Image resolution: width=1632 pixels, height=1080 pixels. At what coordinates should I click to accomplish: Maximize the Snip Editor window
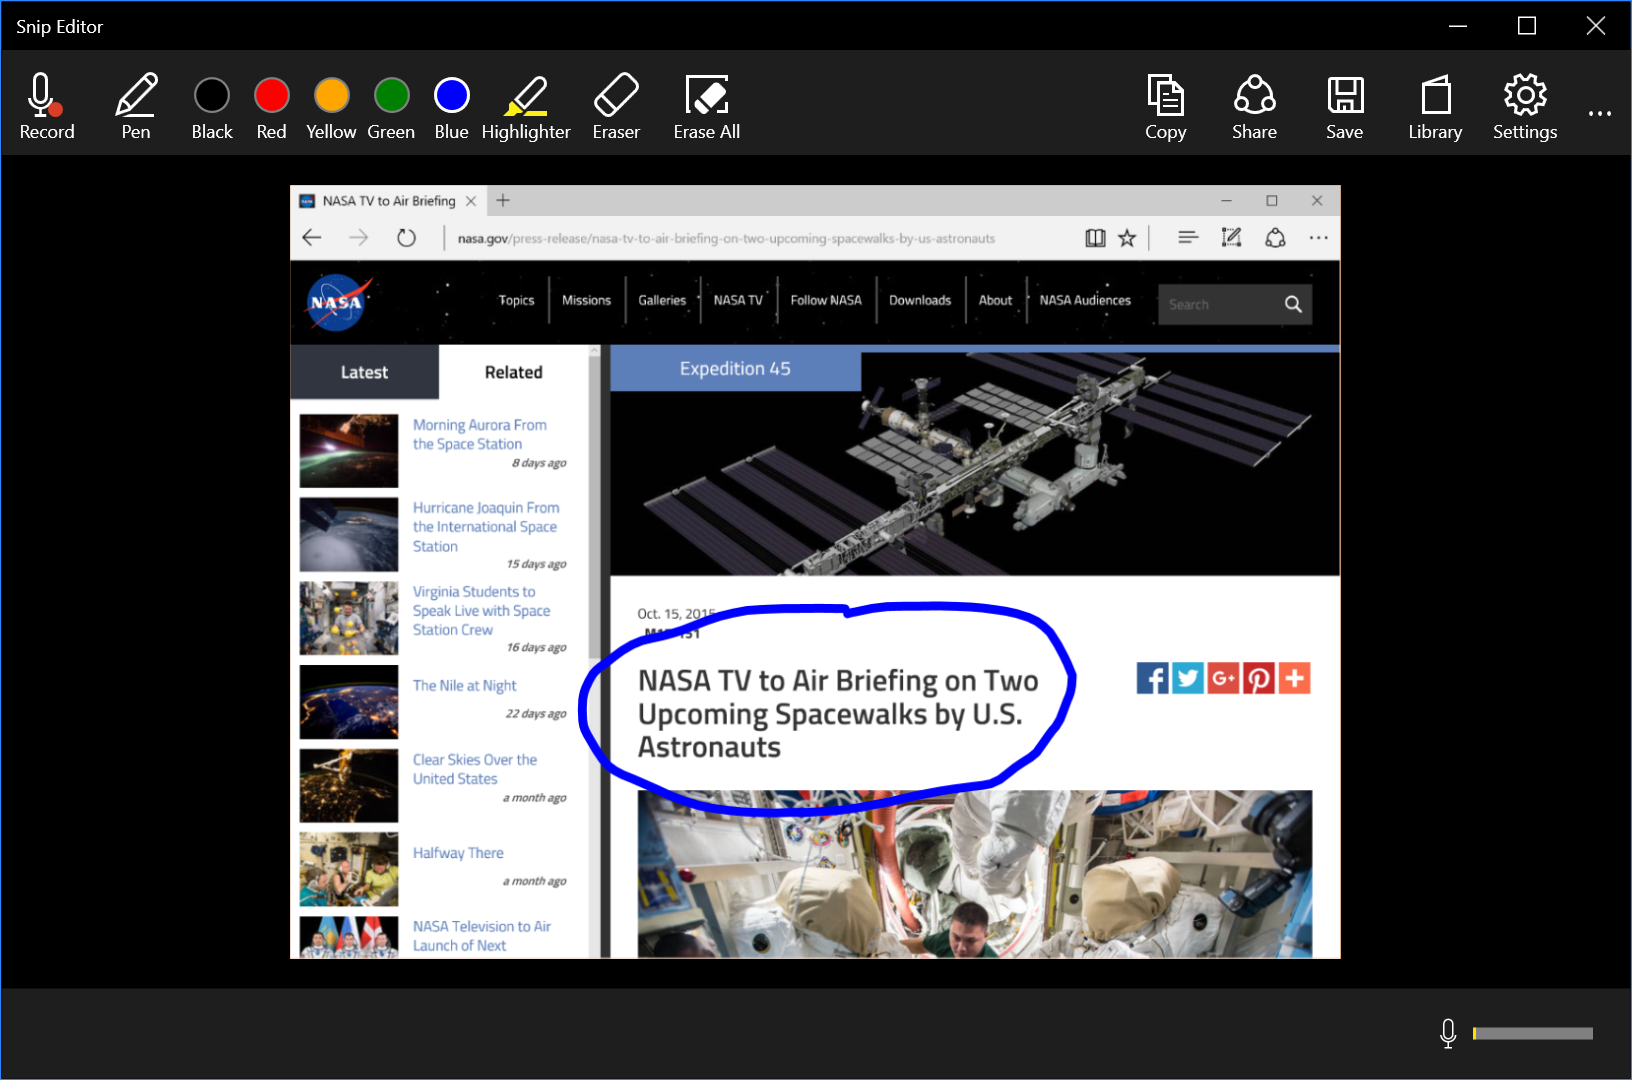point(1526,26)
